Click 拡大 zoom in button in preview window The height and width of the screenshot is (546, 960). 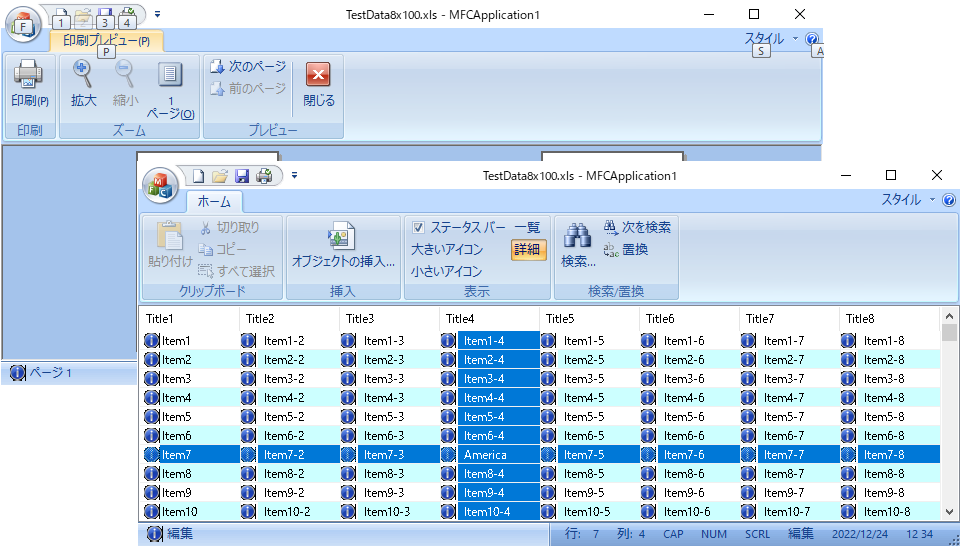pyautogui.click(x=83, y=86)
